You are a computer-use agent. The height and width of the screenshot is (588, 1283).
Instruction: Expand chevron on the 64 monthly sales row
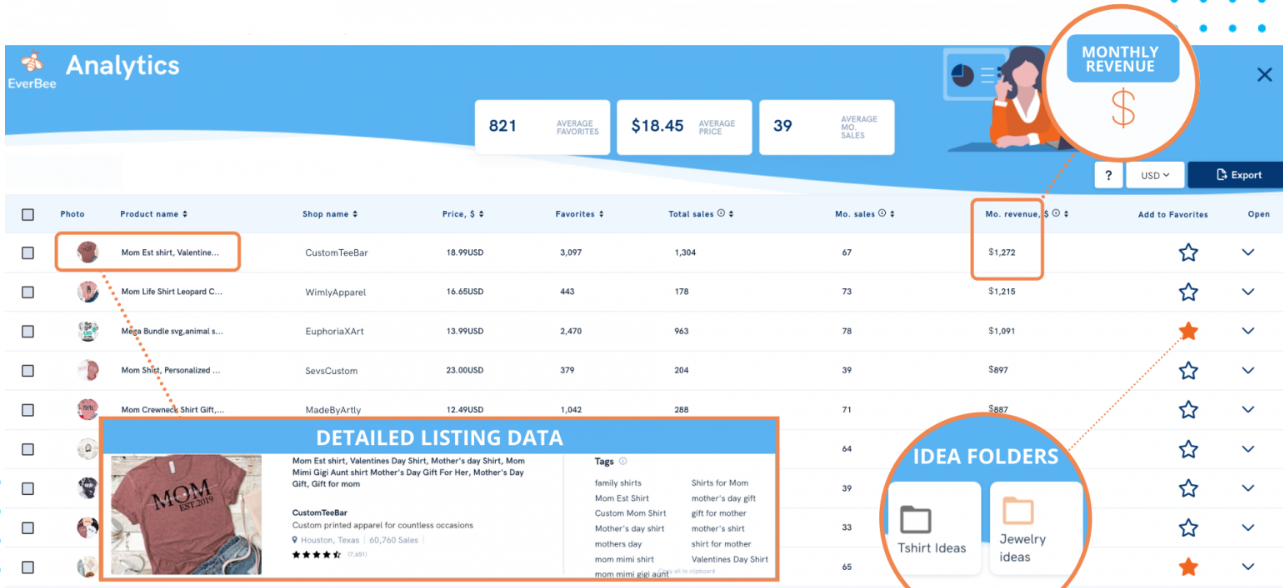tap(1248, 449)
